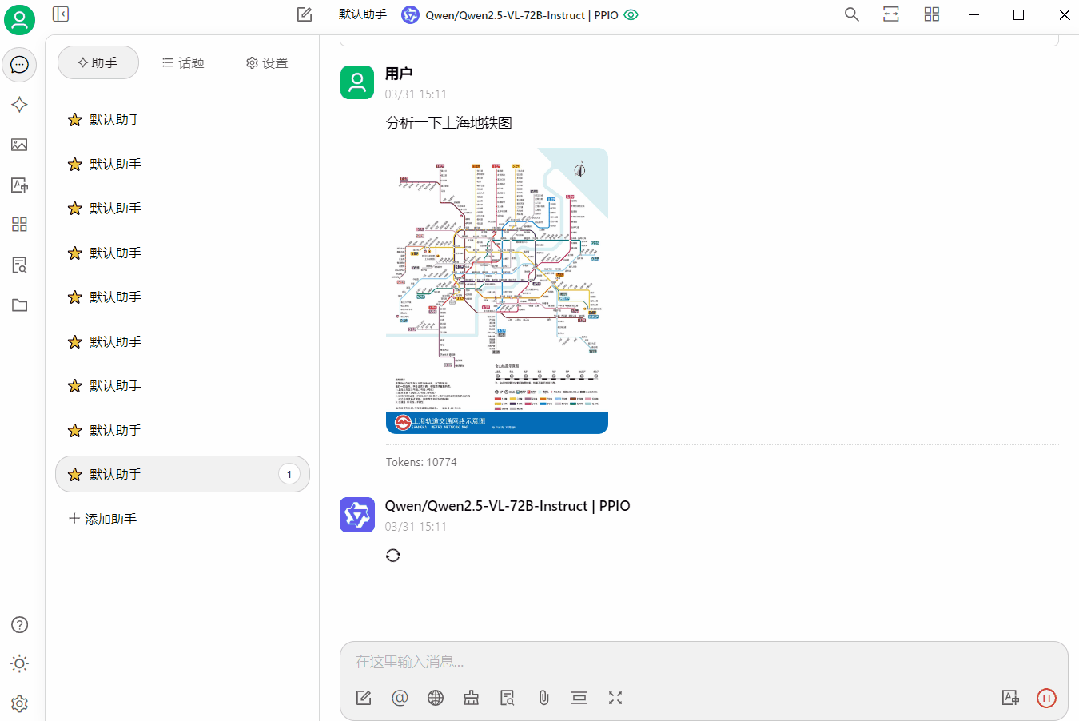
Task: Expand the input box with arrows icon
Action: pos(615,698)
